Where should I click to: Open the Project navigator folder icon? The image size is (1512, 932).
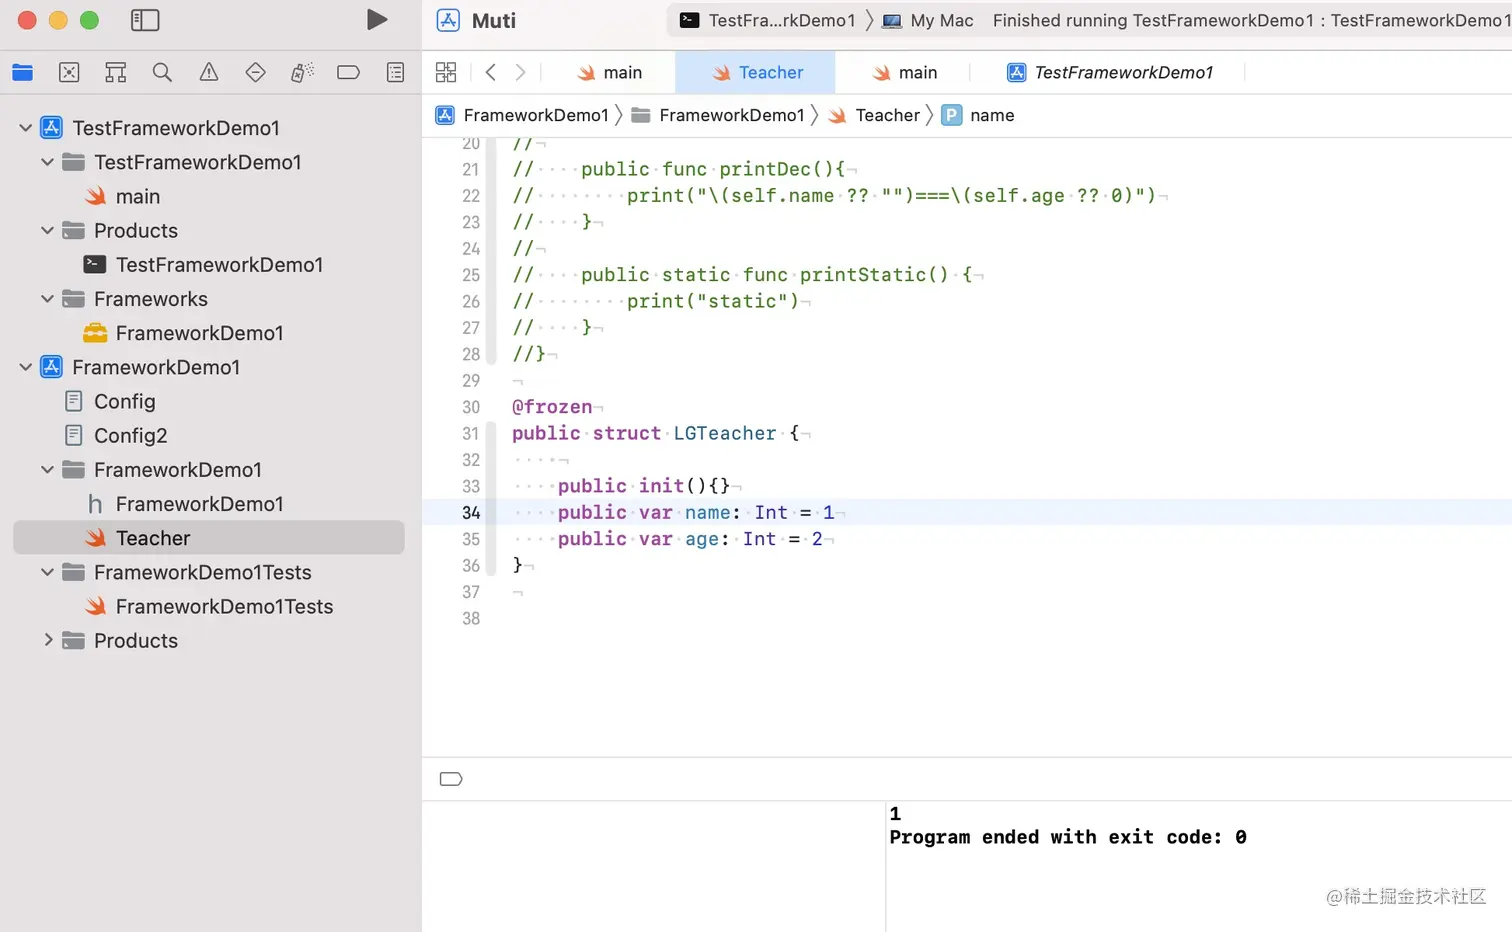[22, 72]
